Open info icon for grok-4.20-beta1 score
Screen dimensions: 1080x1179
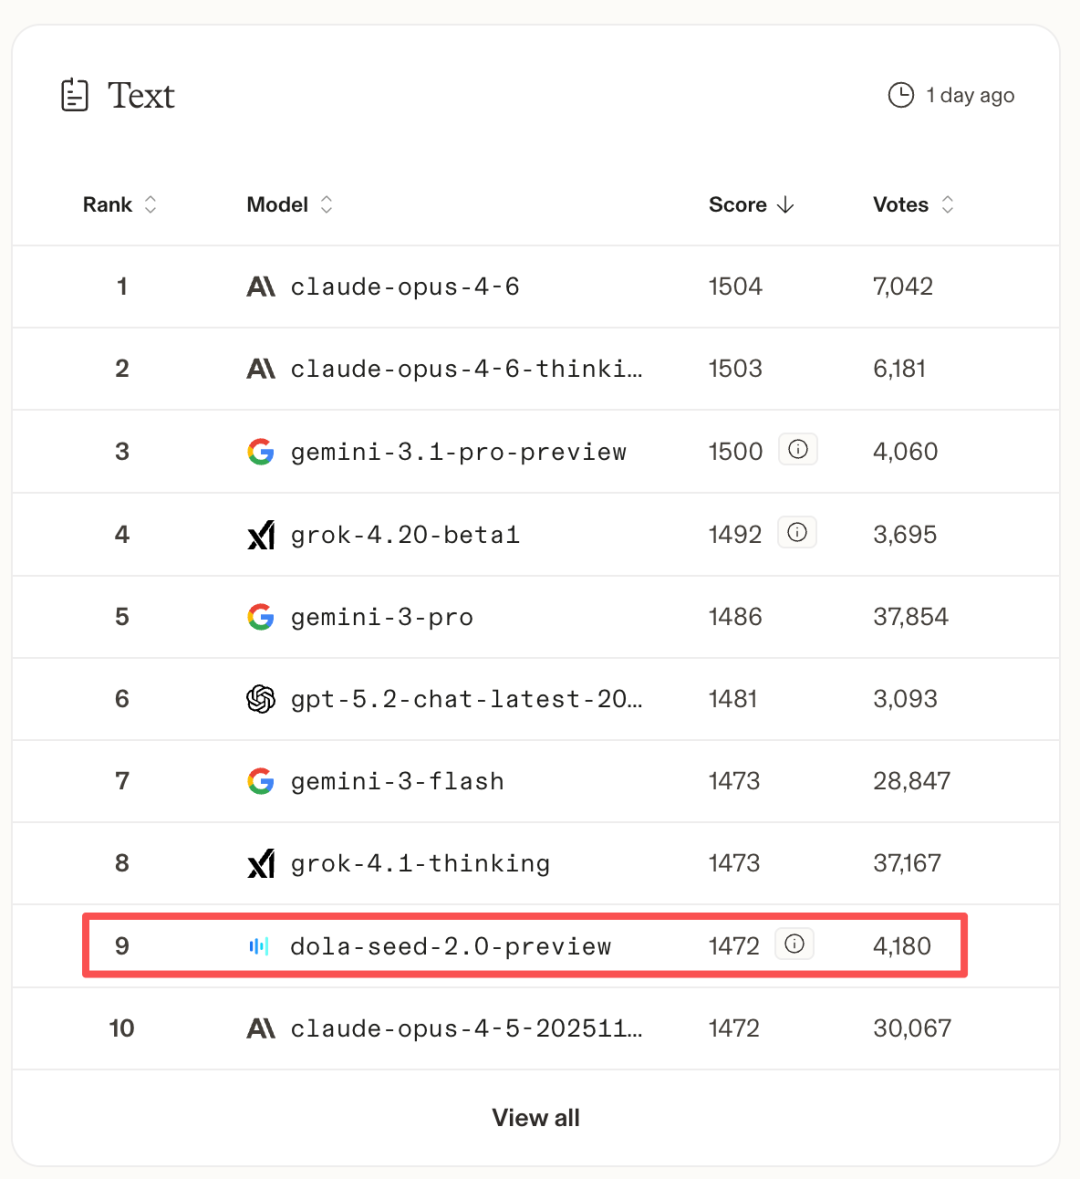(x=797, y=532)
